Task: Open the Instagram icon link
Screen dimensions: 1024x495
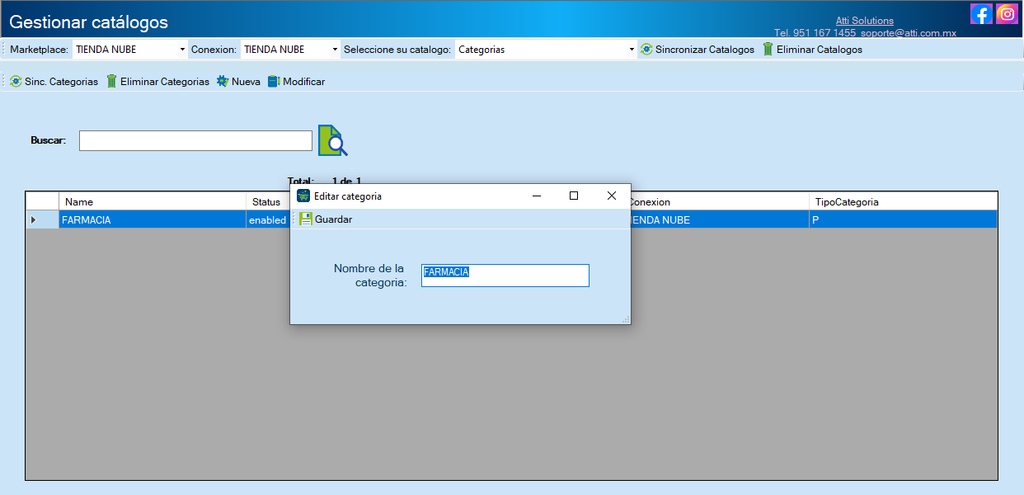Action: [x=1007, y=14]
